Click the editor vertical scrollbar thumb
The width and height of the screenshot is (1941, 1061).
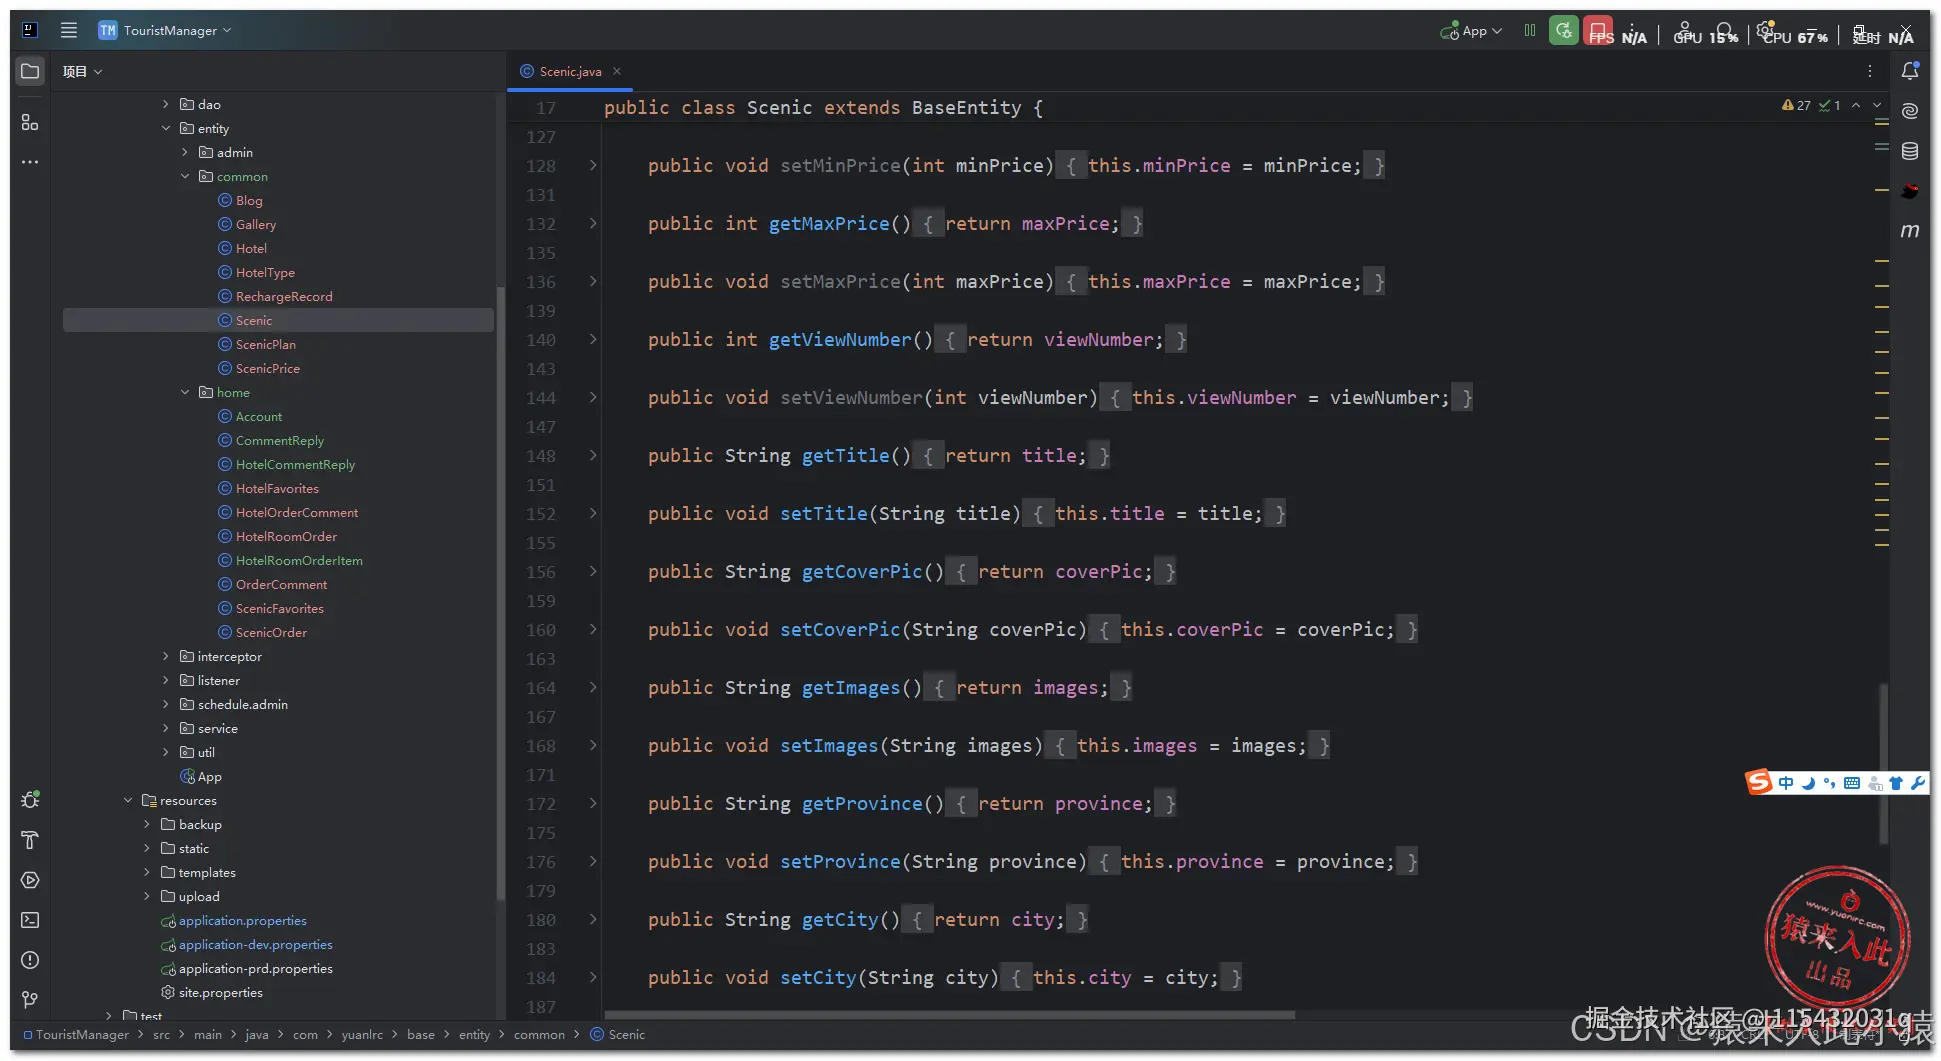click(1884, 763)
